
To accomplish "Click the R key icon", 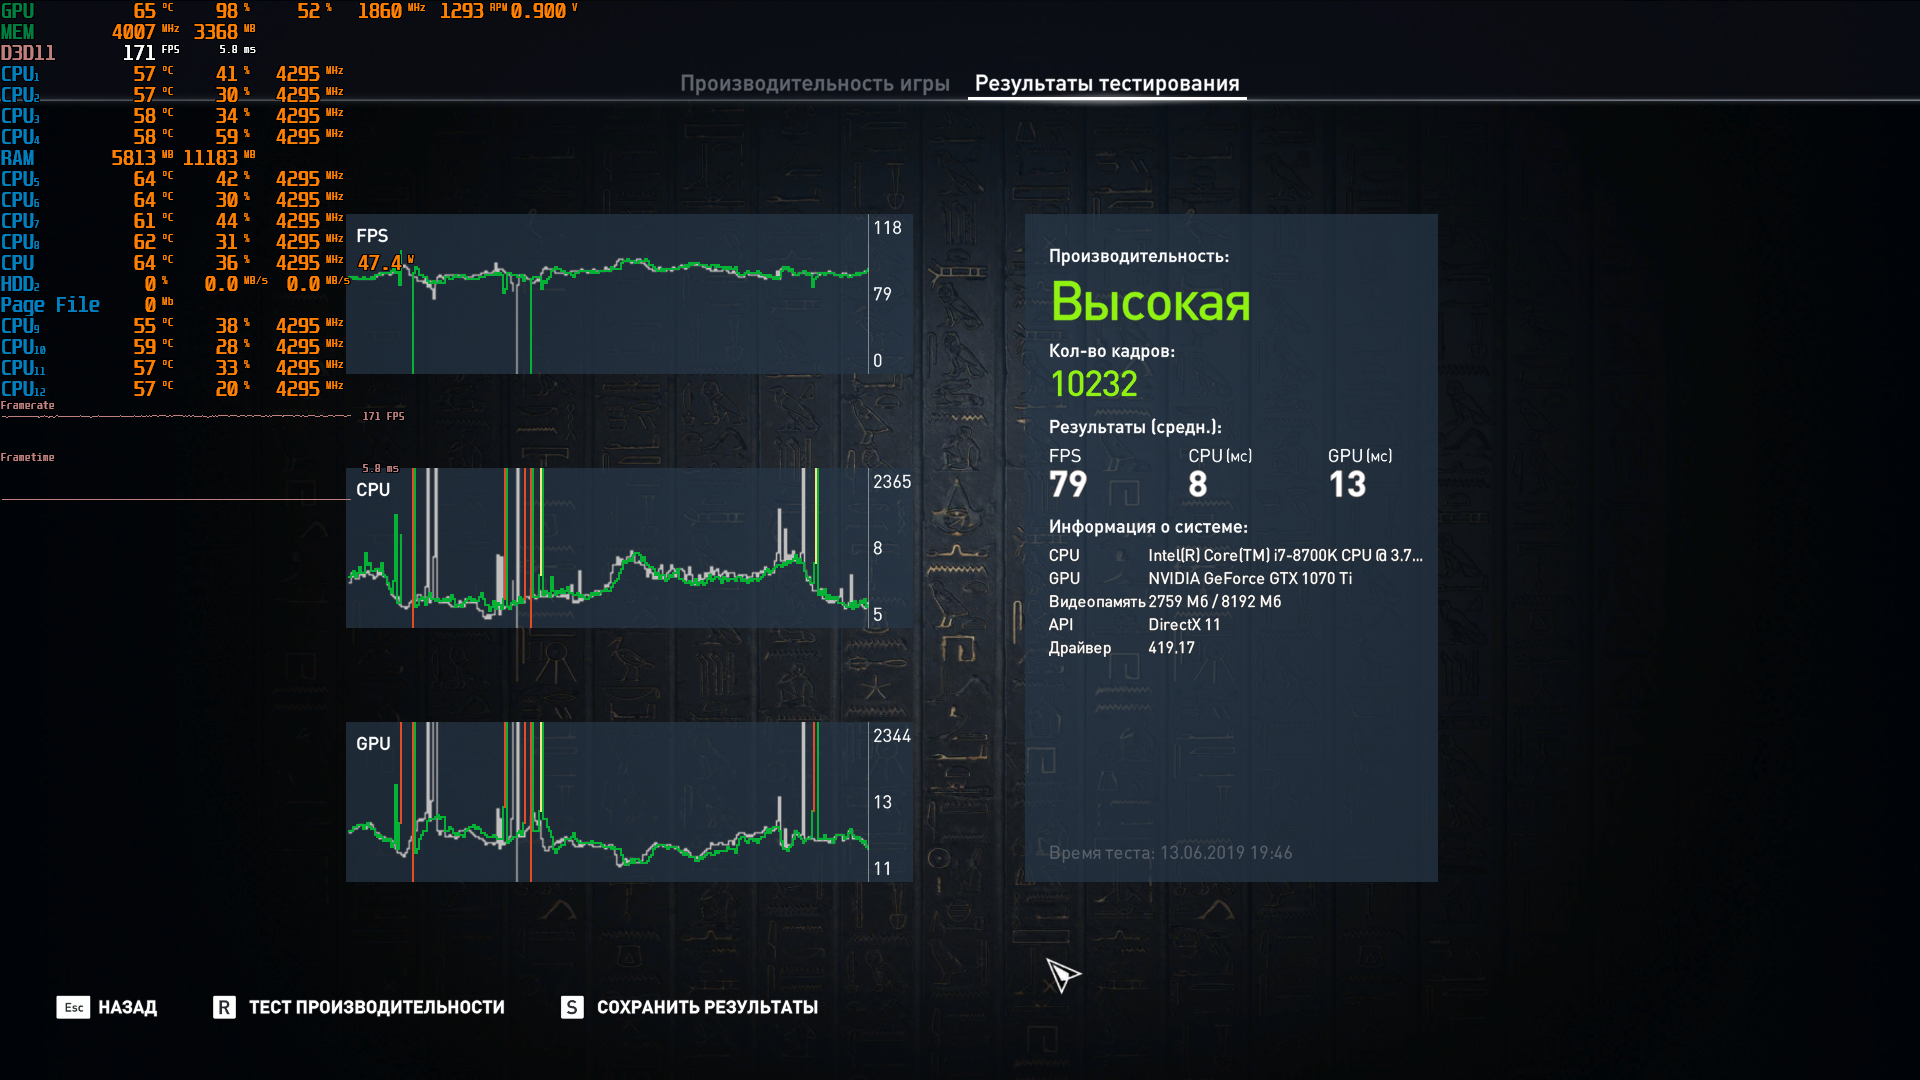I will (x=224, y=1007).
